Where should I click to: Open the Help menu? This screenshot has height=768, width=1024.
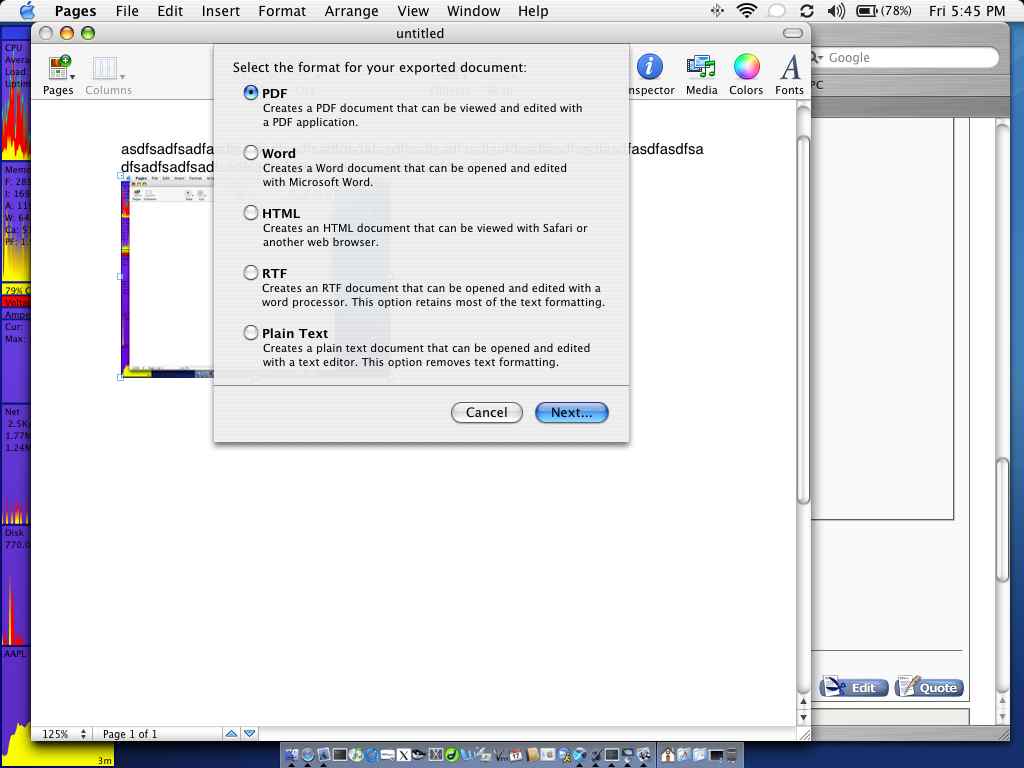pyautogui.click(x=533, y=11)
